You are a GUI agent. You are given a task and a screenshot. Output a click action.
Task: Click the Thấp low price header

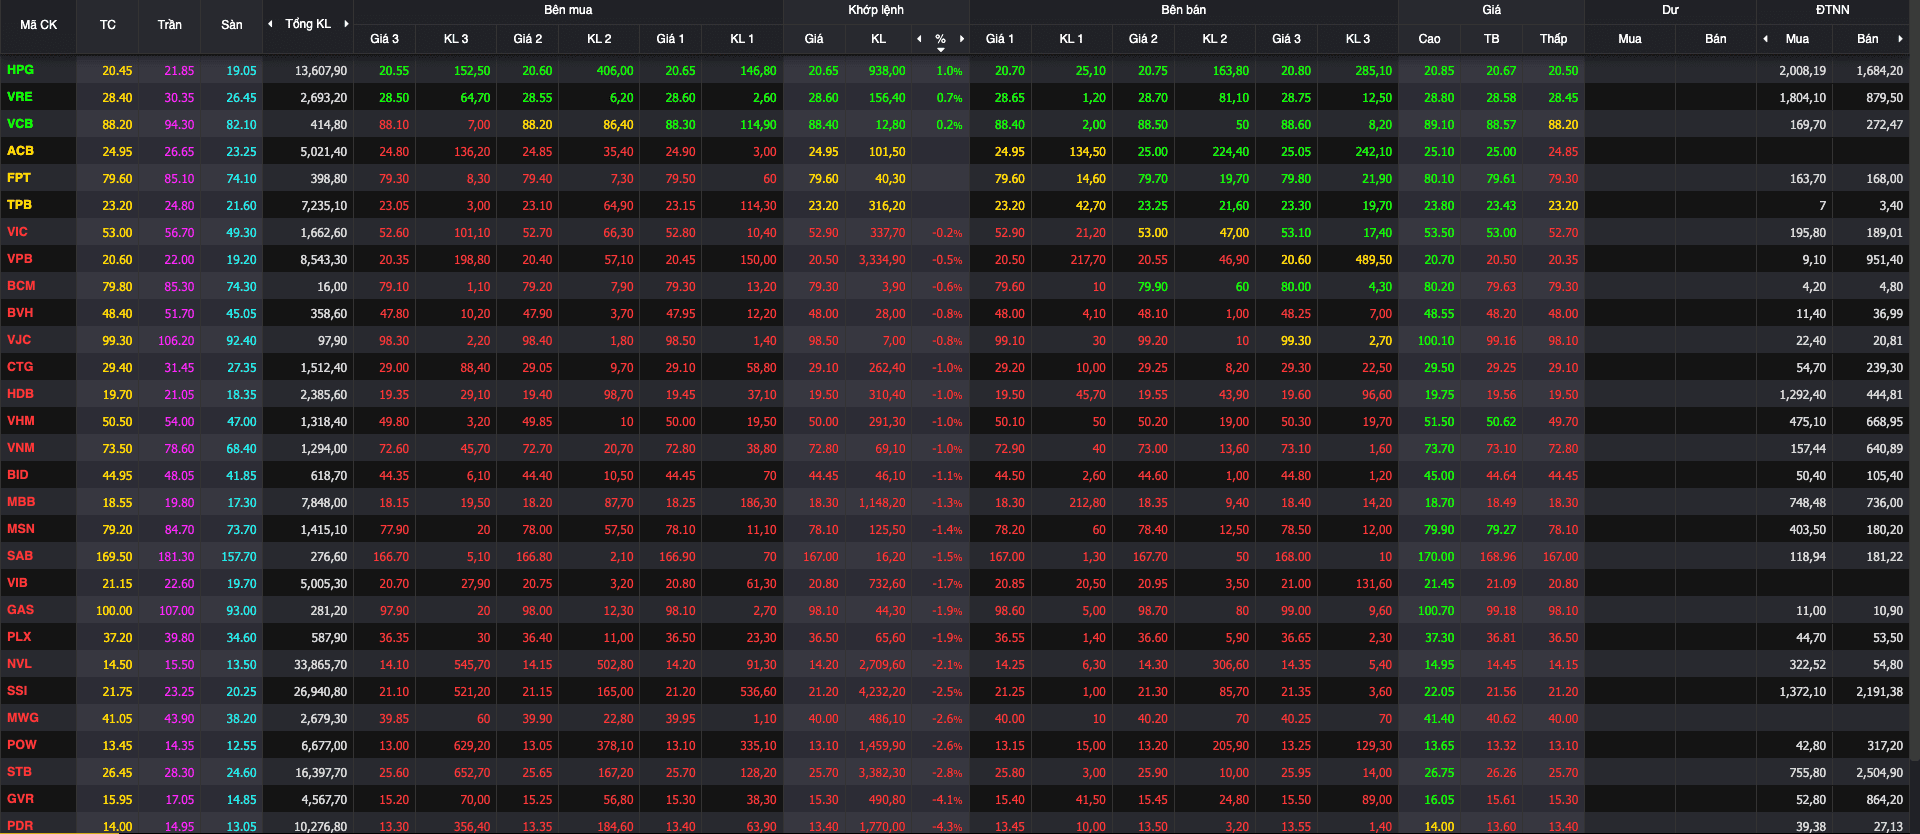tap(1554, 39)
